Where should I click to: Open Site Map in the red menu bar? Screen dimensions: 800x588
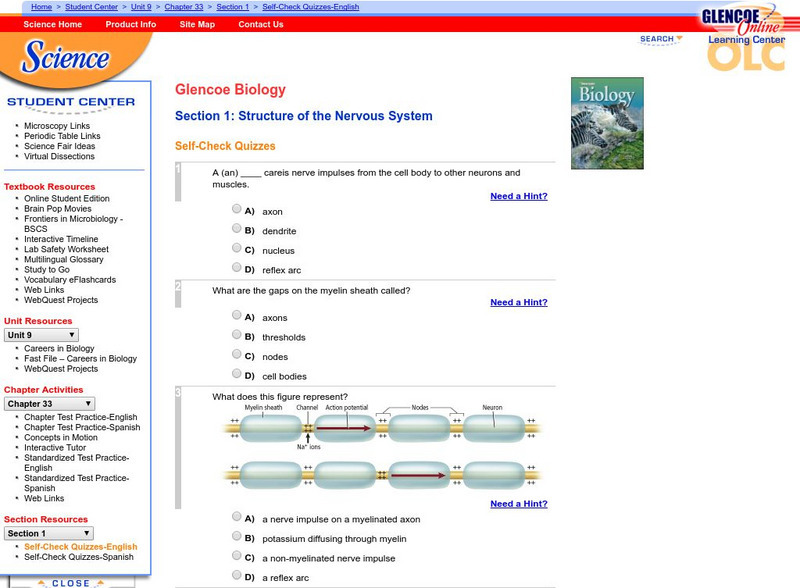point(197,24)
